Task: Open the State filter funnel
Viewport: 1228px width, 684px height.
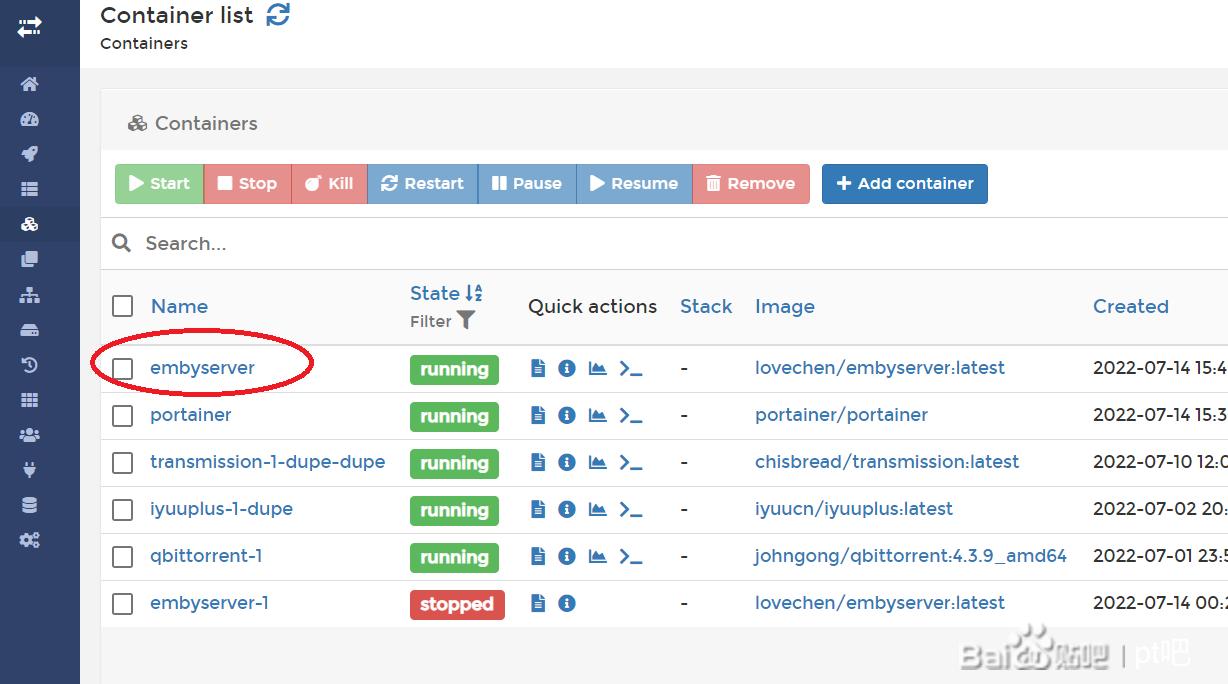Action: tap(465, 321)
